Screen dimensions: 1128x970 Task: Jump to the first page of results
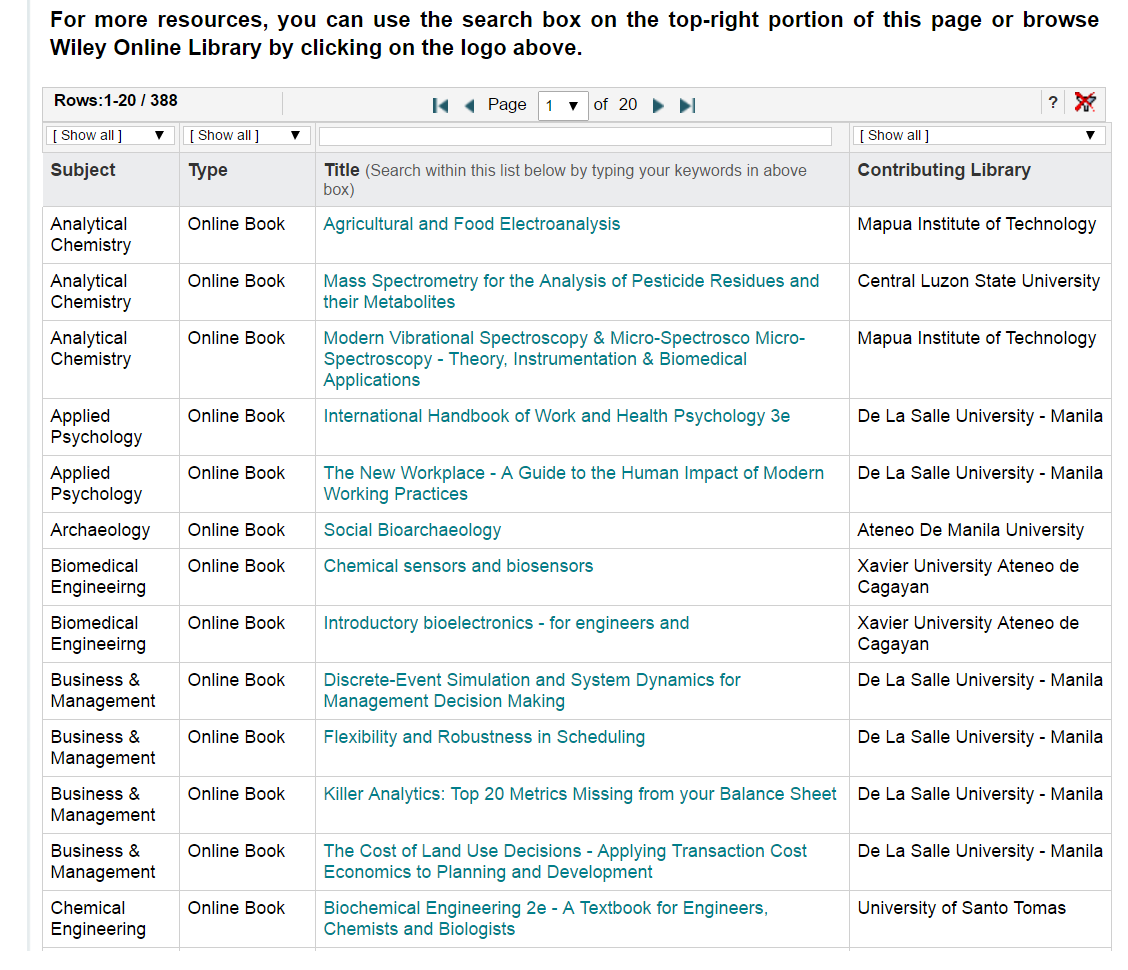tap(440, 104)
